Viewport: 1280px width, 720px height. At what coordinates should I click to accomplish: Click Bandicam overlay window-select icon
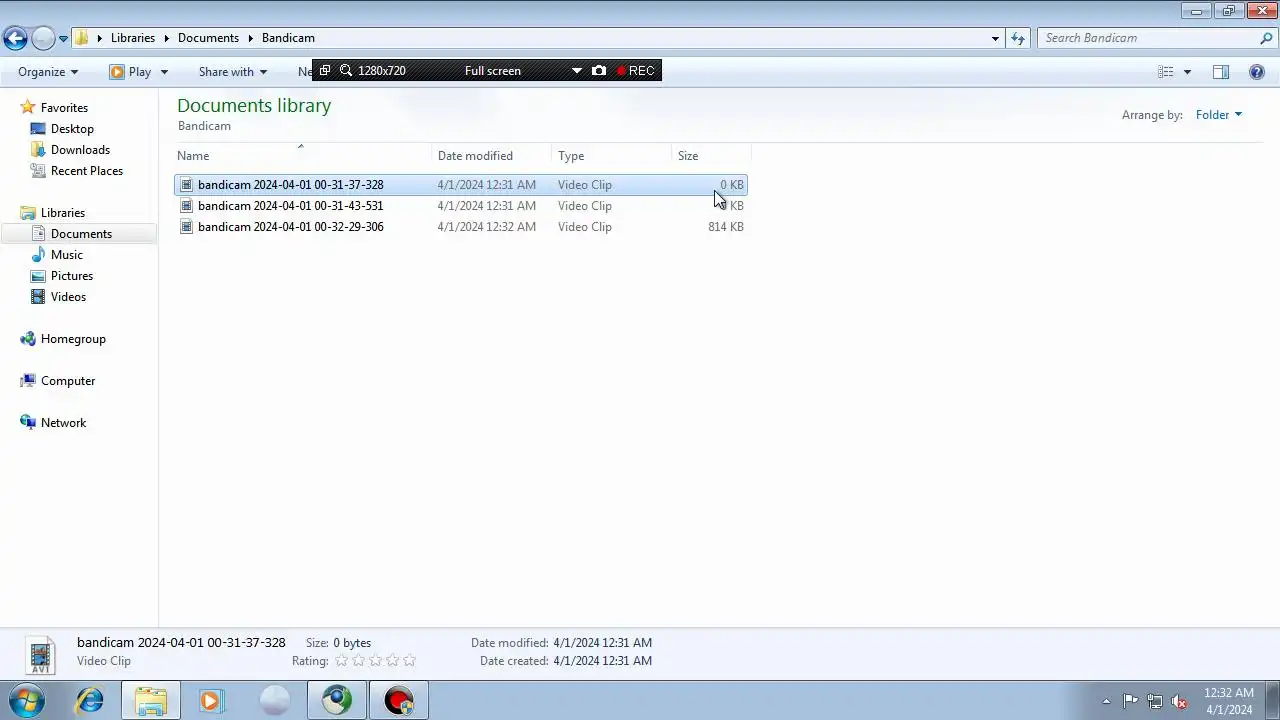[x=325, y=71]
